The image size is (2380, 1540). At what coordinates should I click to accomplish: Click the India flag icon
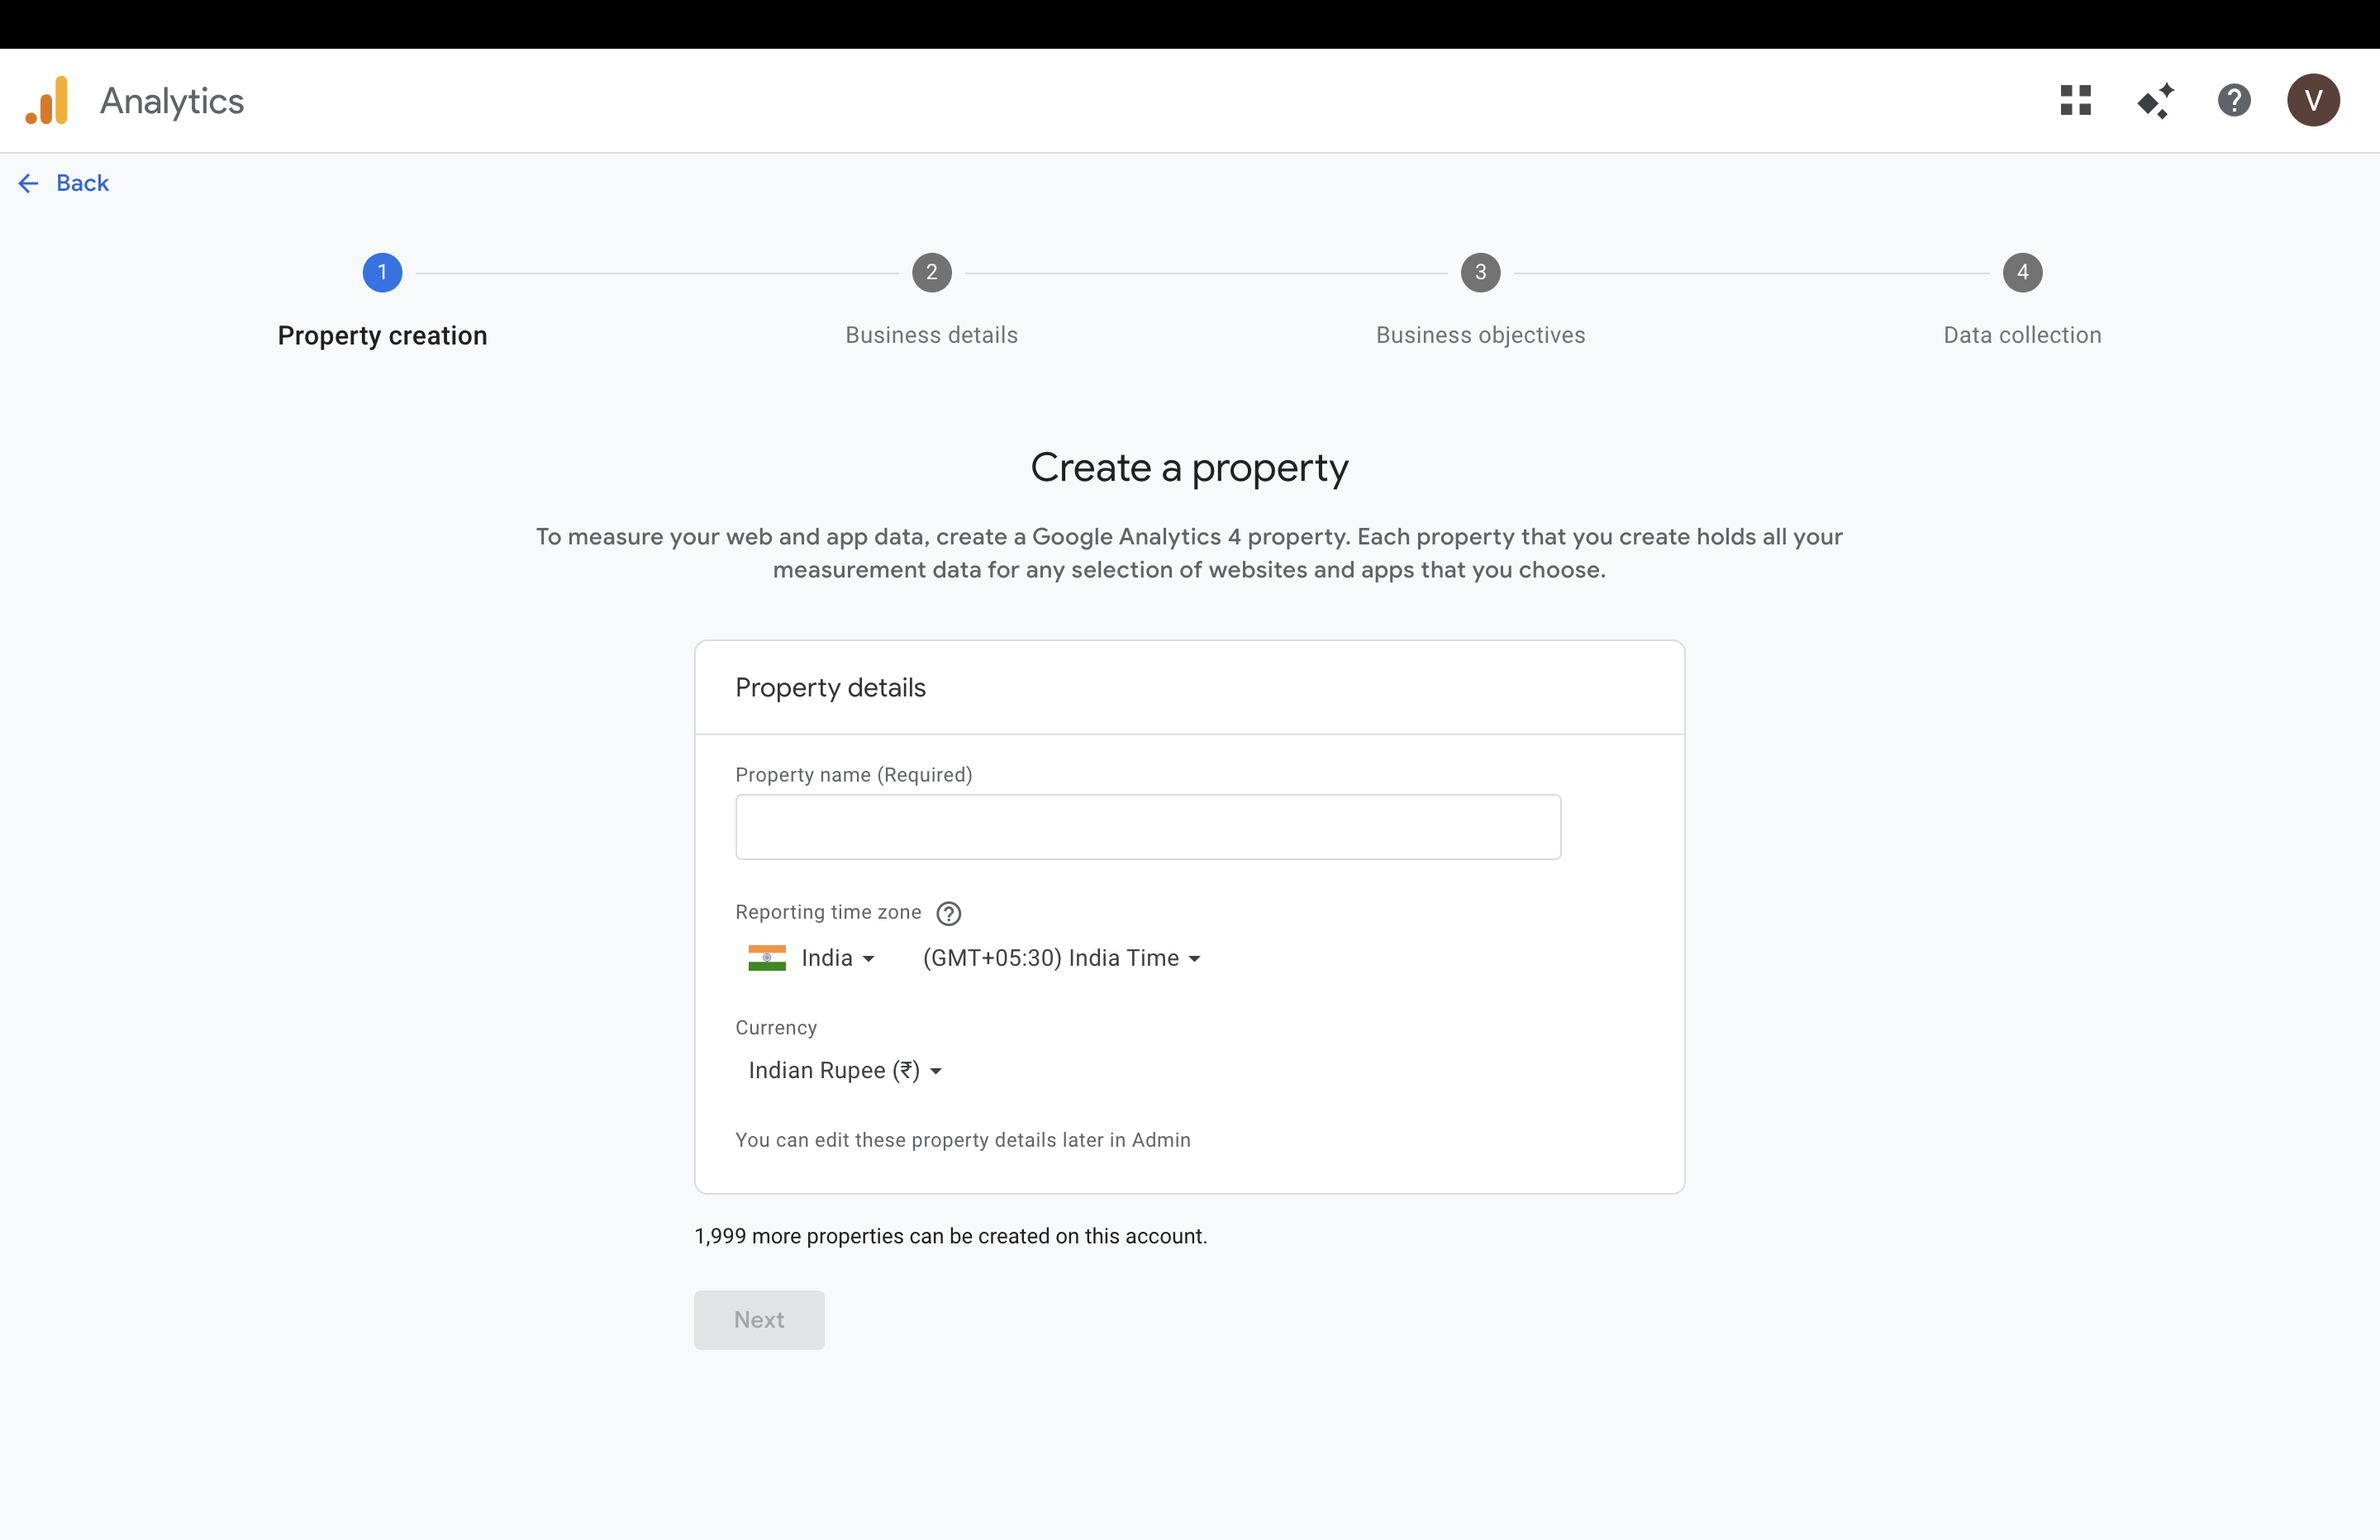pos(767,958)
